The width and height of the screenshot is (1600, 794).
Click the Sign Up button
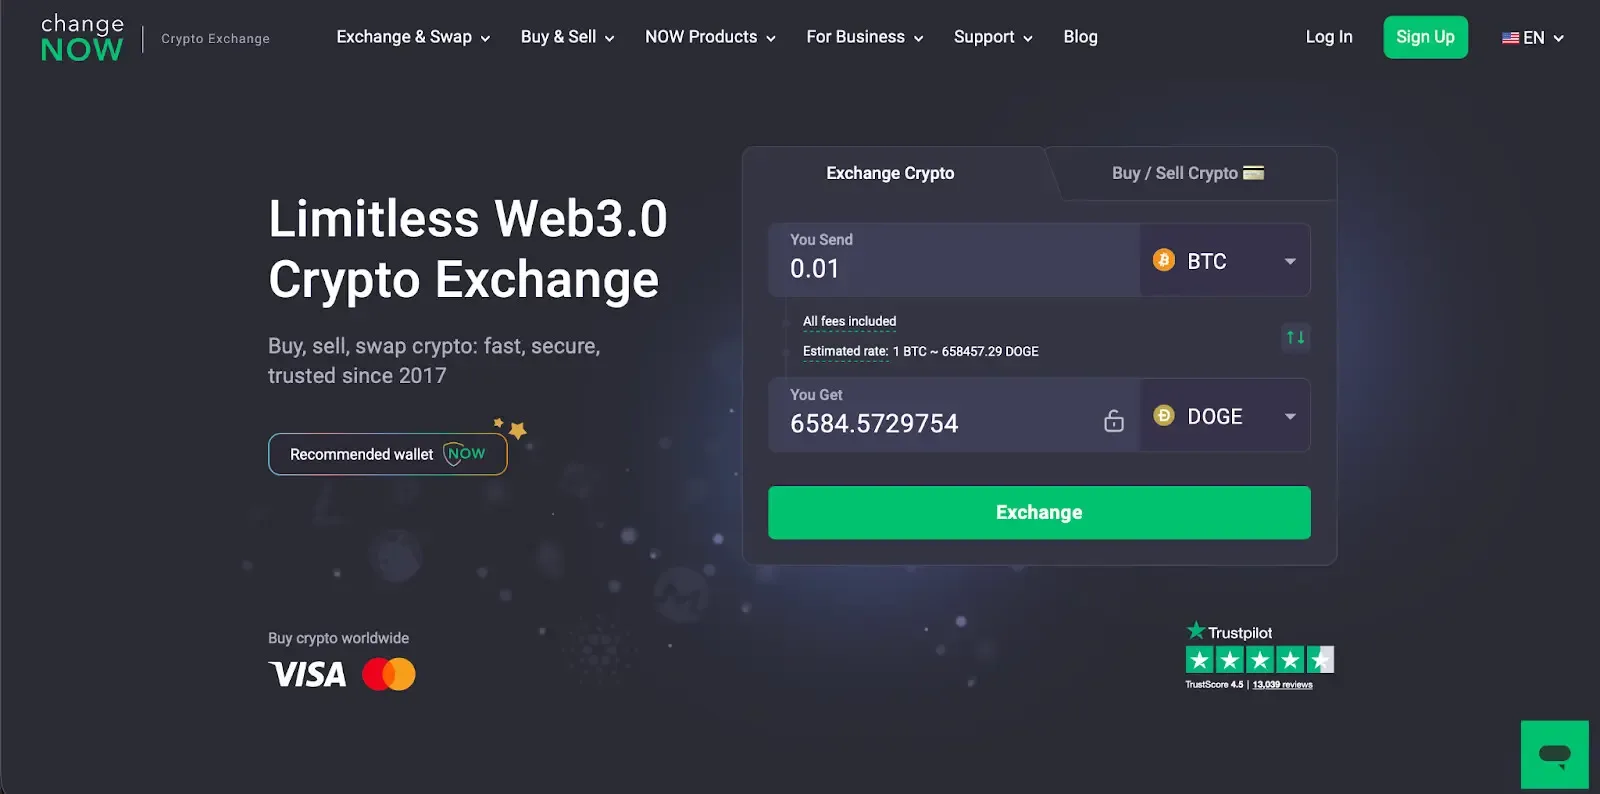point(1425,37)
